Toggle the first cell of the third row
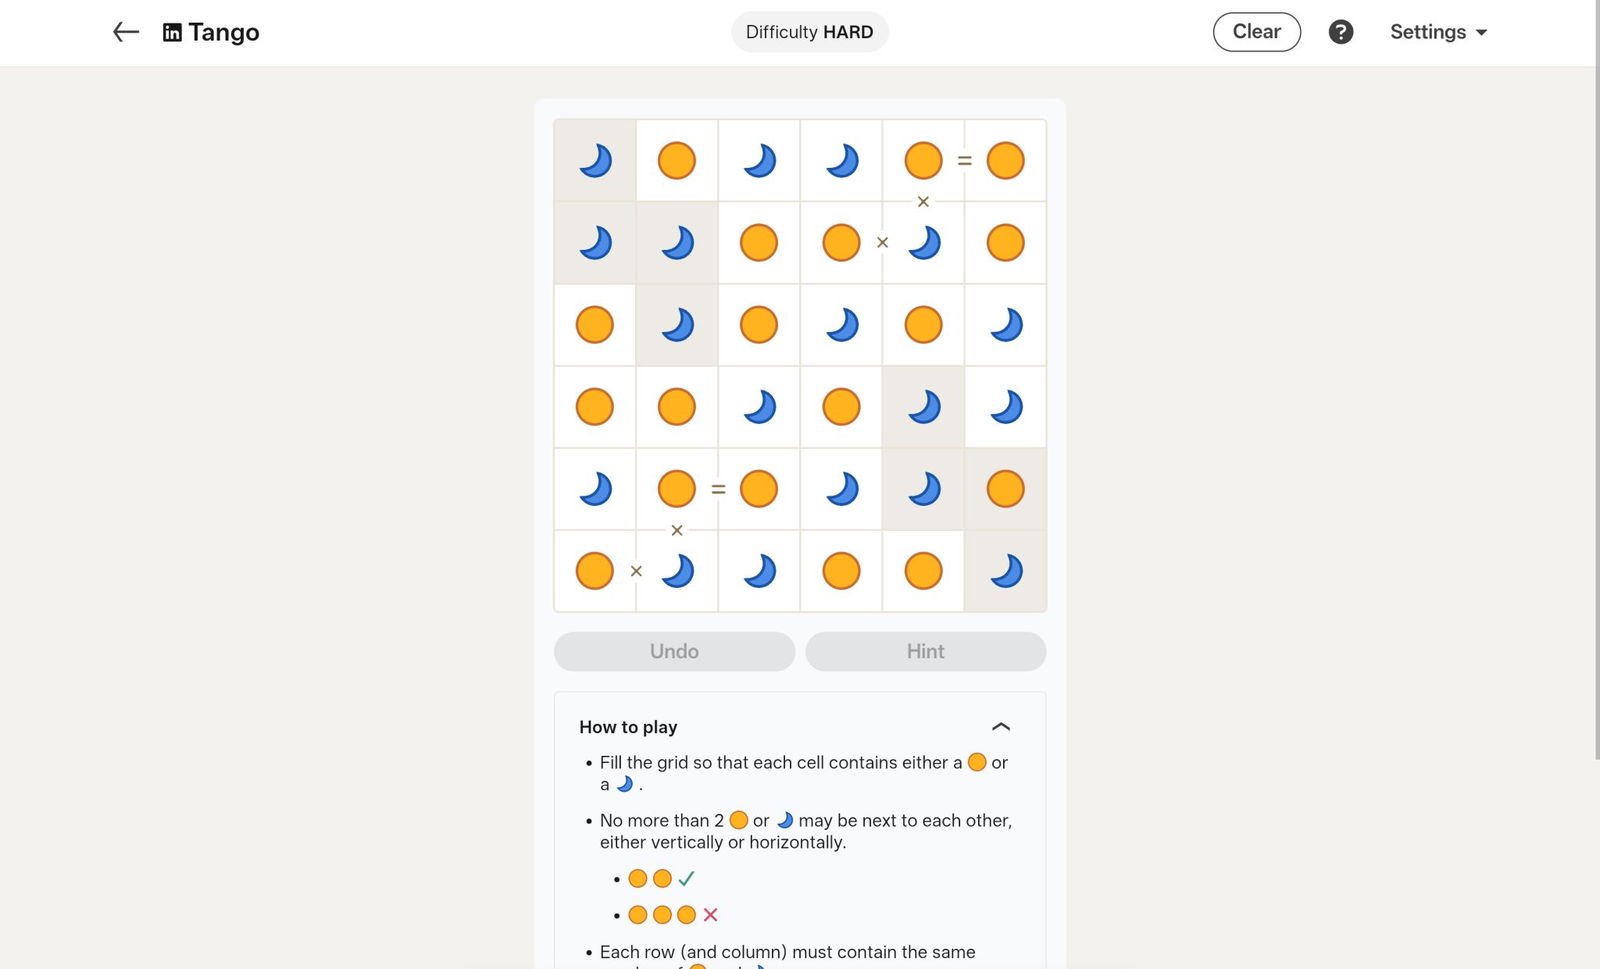 (595, 325)
